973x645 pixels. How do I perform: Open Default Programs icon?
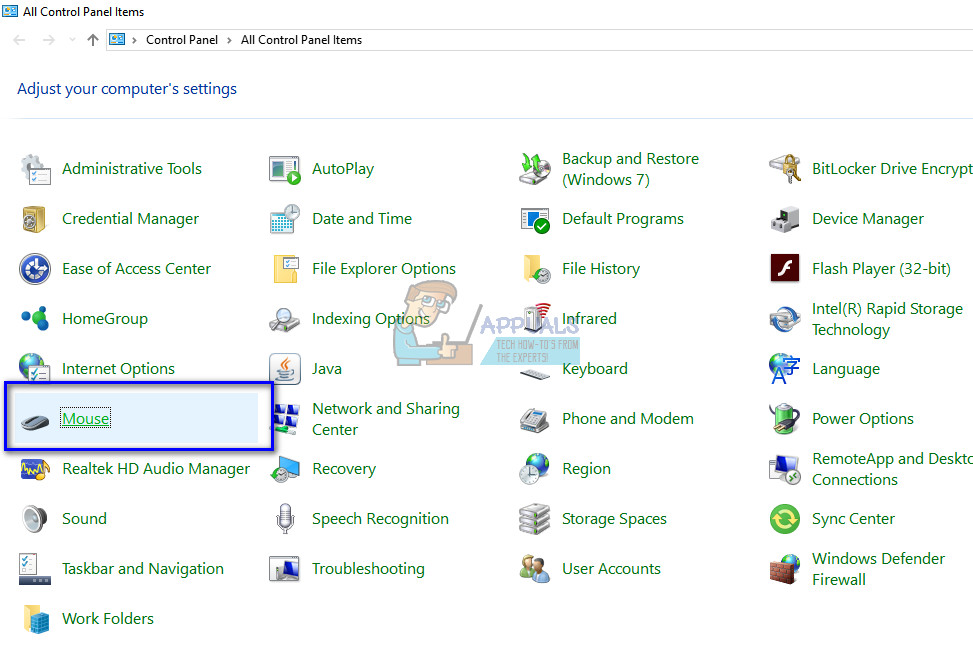pos(535,219)
